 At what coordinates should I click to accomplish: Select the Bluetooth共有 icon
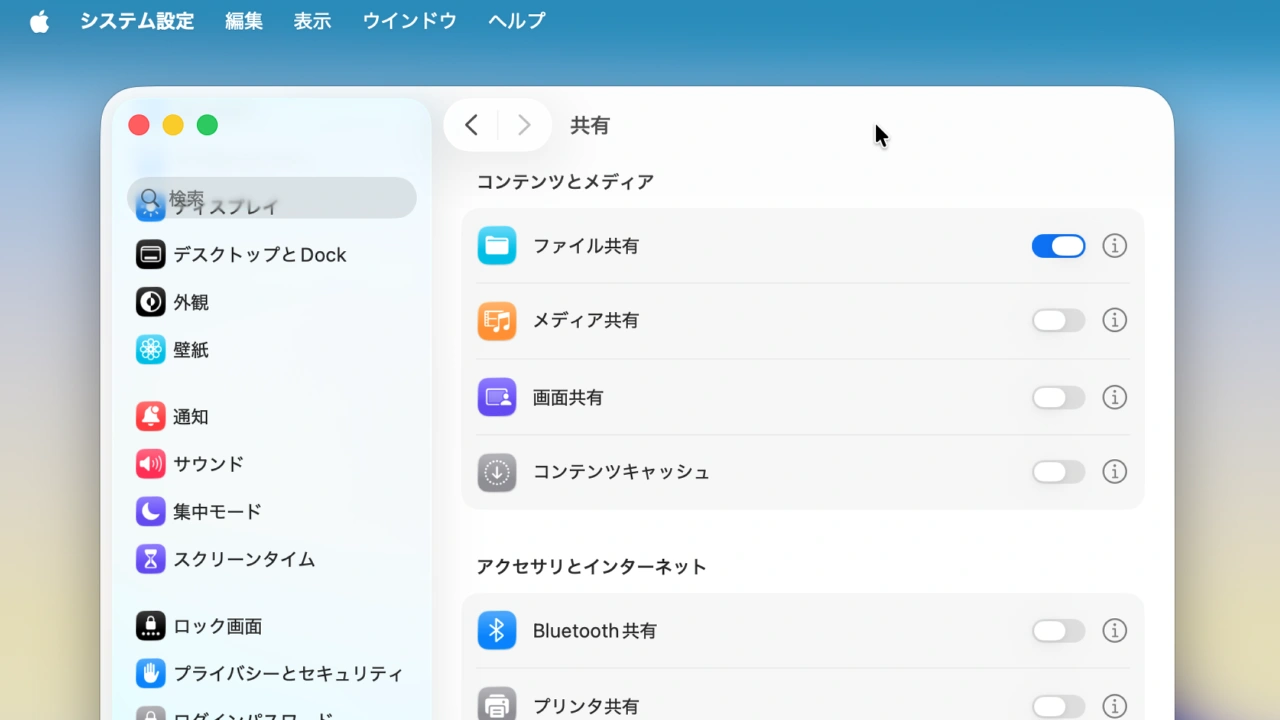[x=497, y=630]
